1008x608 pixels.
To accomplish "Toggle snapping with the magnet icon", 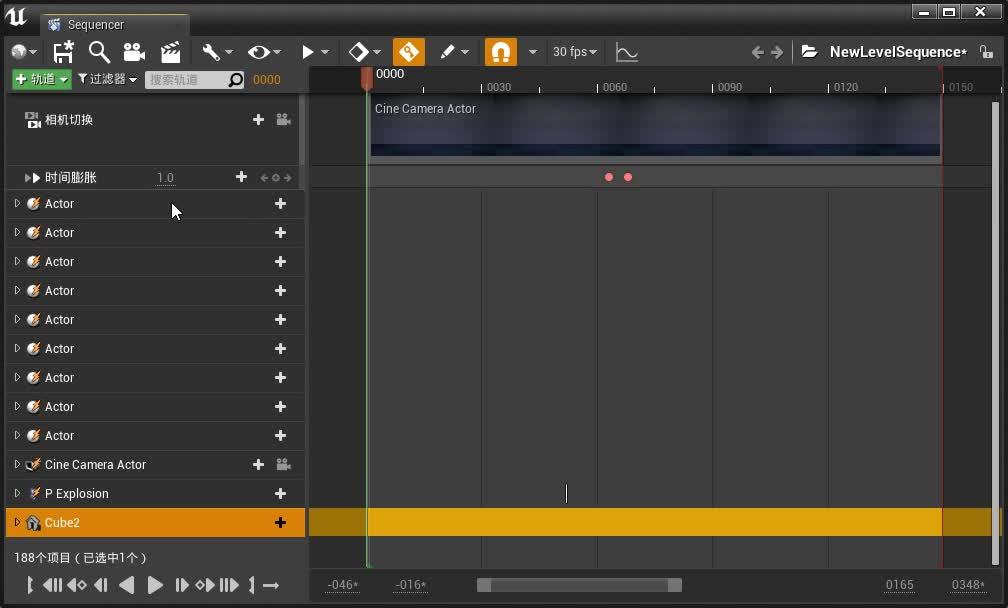I will tap(500, 51).
